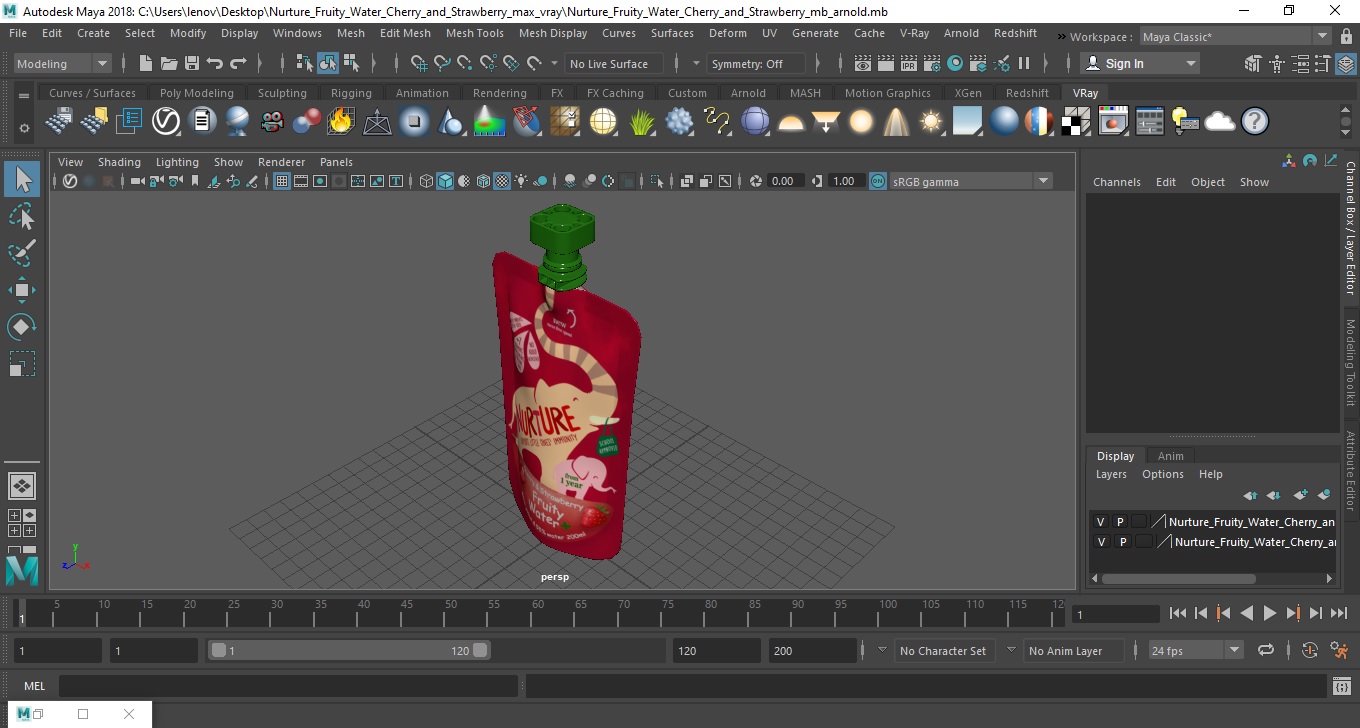Toggle the viewport grid display icon
The width and height of the screenshot is (1360, 728).
pyautogui.click(x=282, y=181)
